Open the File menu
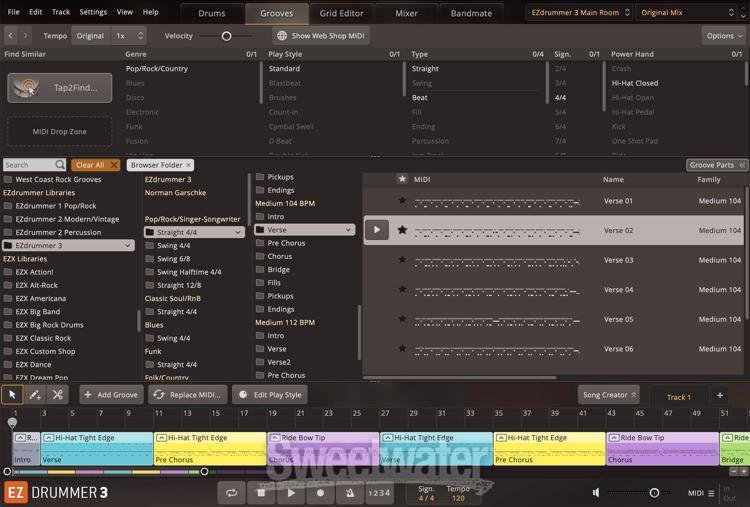 (14, 12)
